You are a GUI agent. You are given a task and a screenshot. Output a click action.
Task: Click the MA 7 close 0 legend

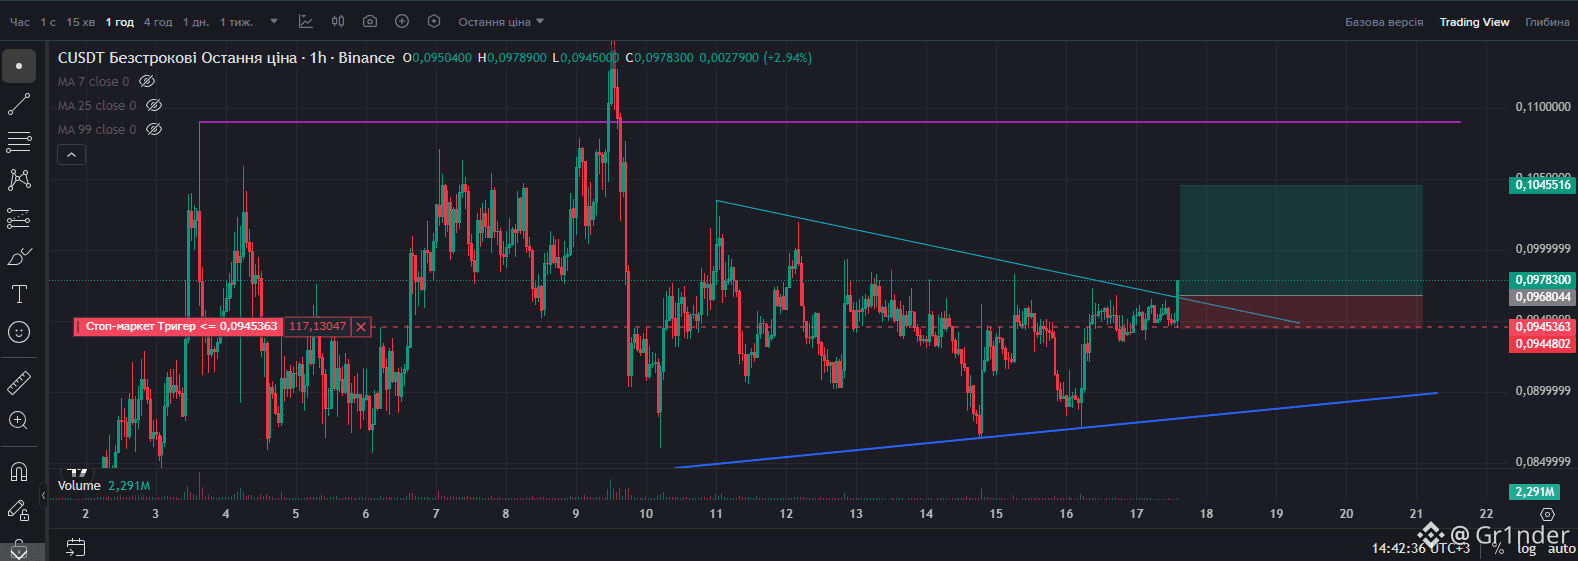(93, 81)
